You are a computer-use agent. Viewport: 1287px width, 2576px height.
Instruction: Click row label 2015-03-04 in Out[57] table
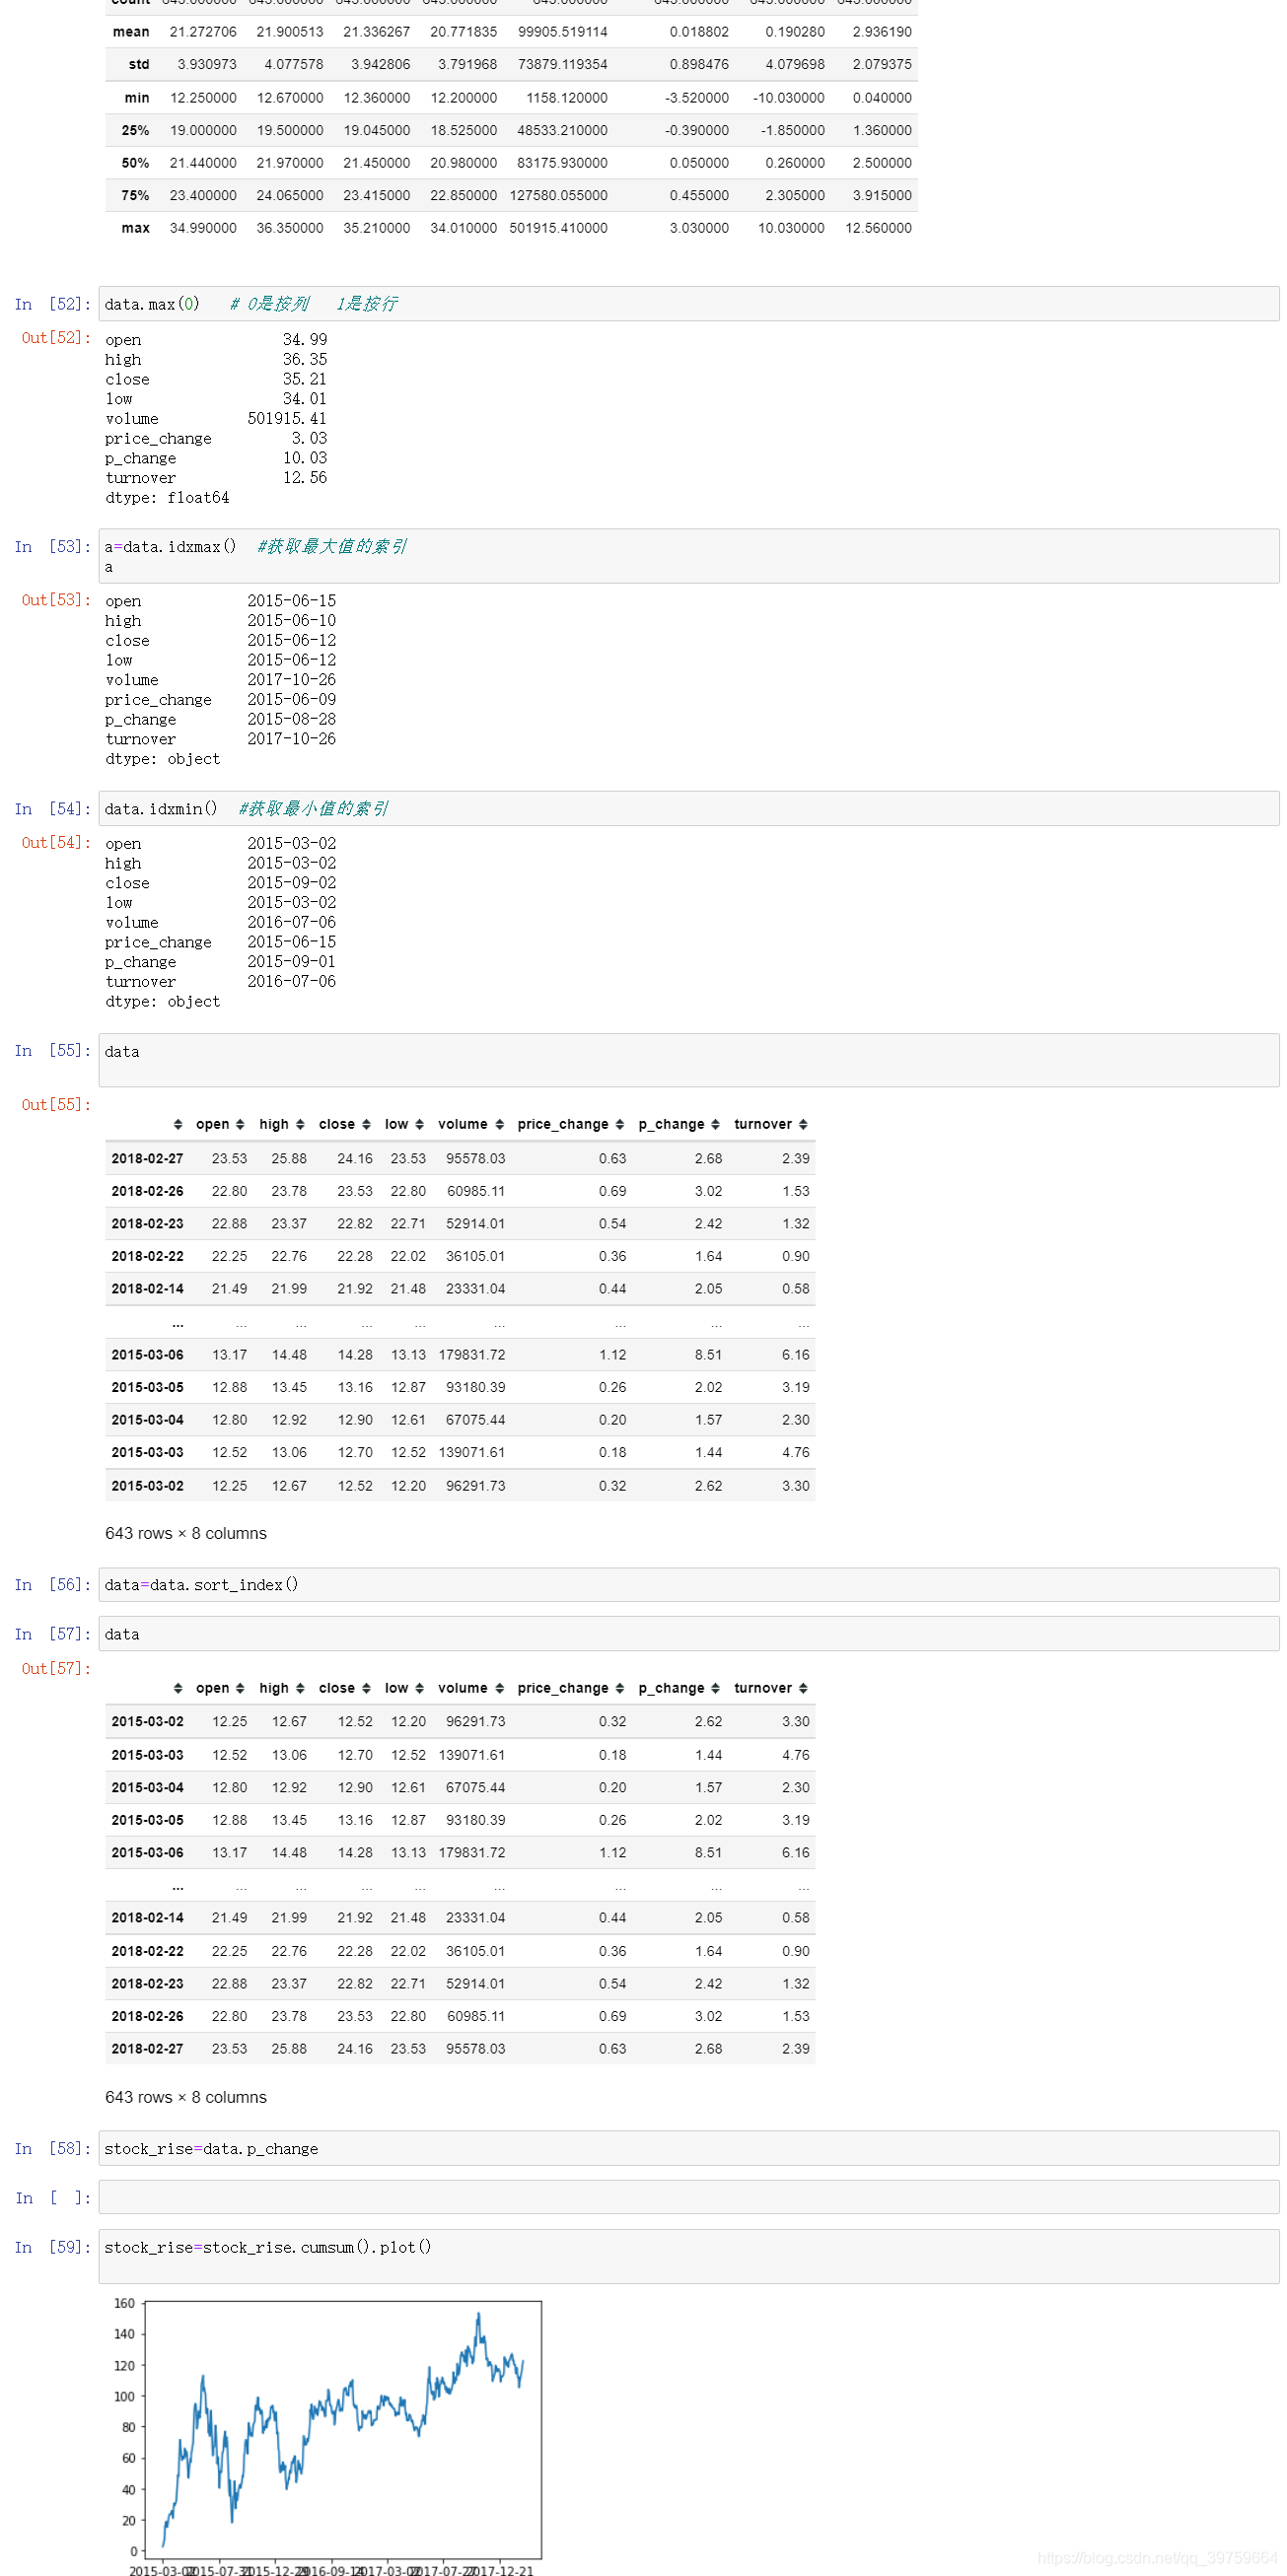(147, 1787)
